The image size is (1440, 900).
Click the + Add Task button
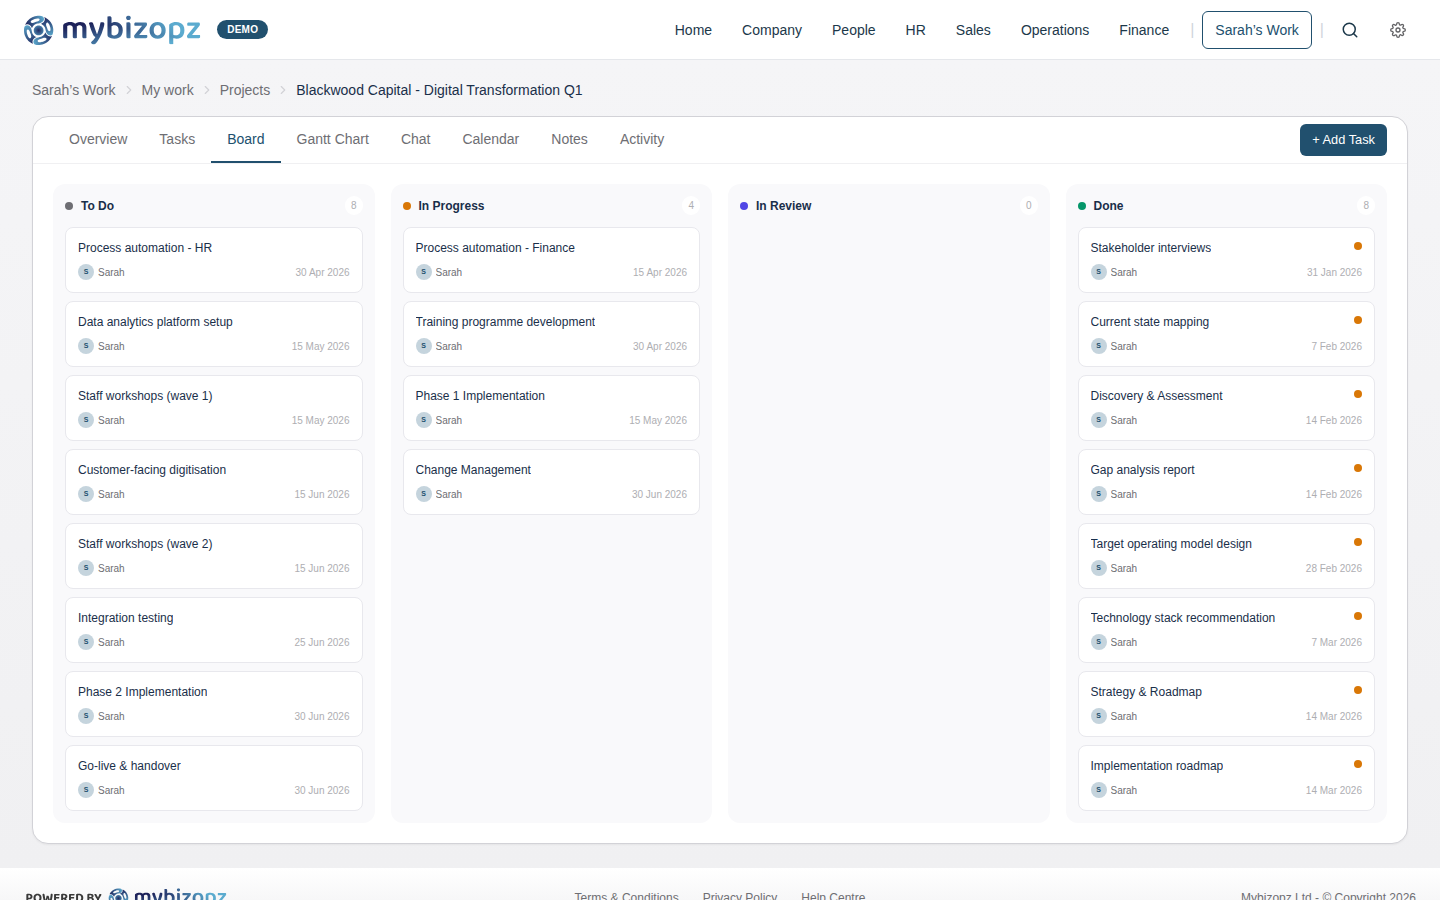pyautogui.click(x=1343, y=140)
